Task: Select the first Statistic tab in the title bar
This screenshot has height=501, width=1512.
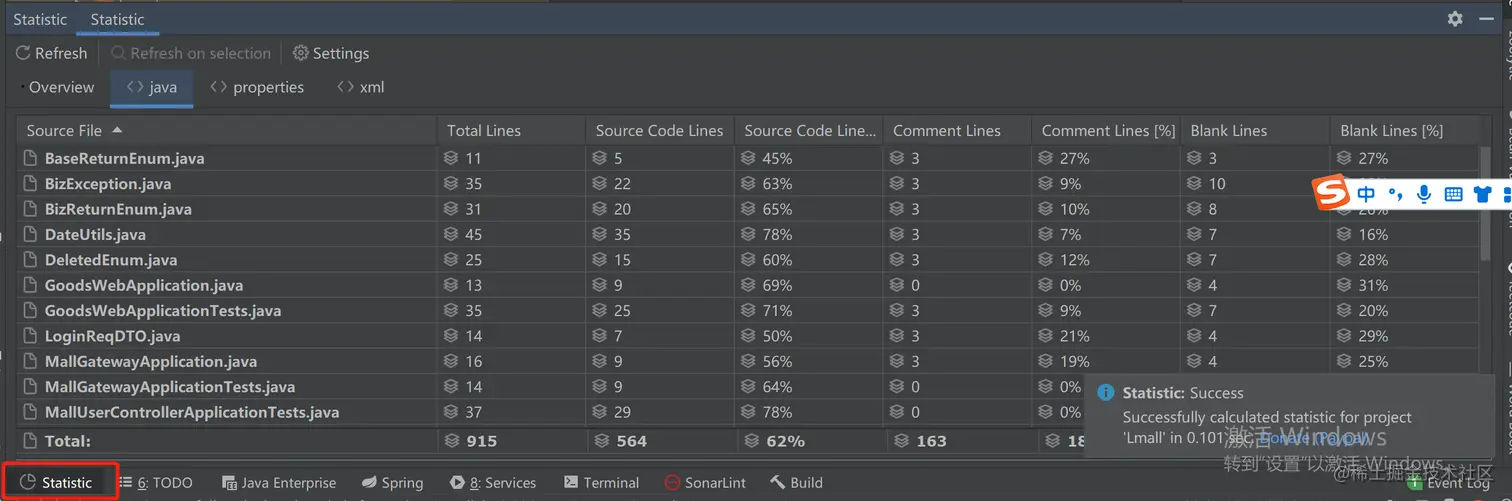Action: (40, 19)
